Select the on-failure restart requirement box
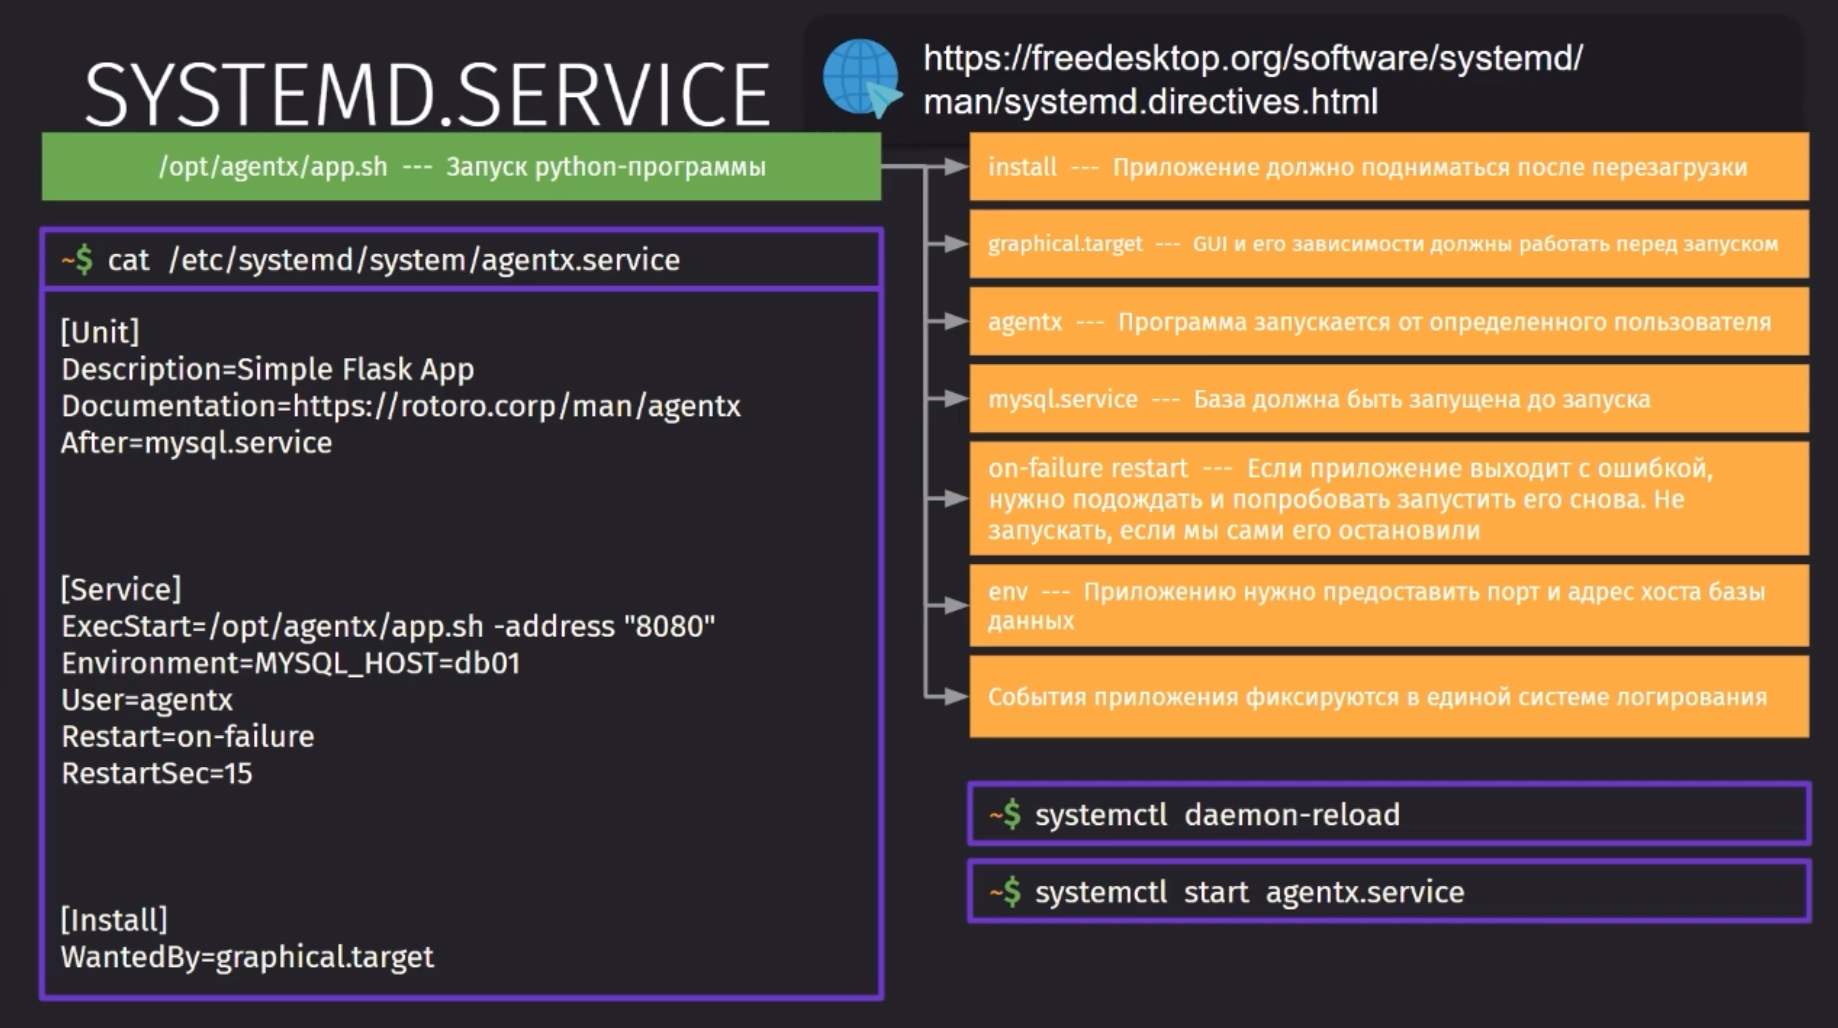Image resolution: width=1838 pixels, height=1028 pixels. 1389,499
